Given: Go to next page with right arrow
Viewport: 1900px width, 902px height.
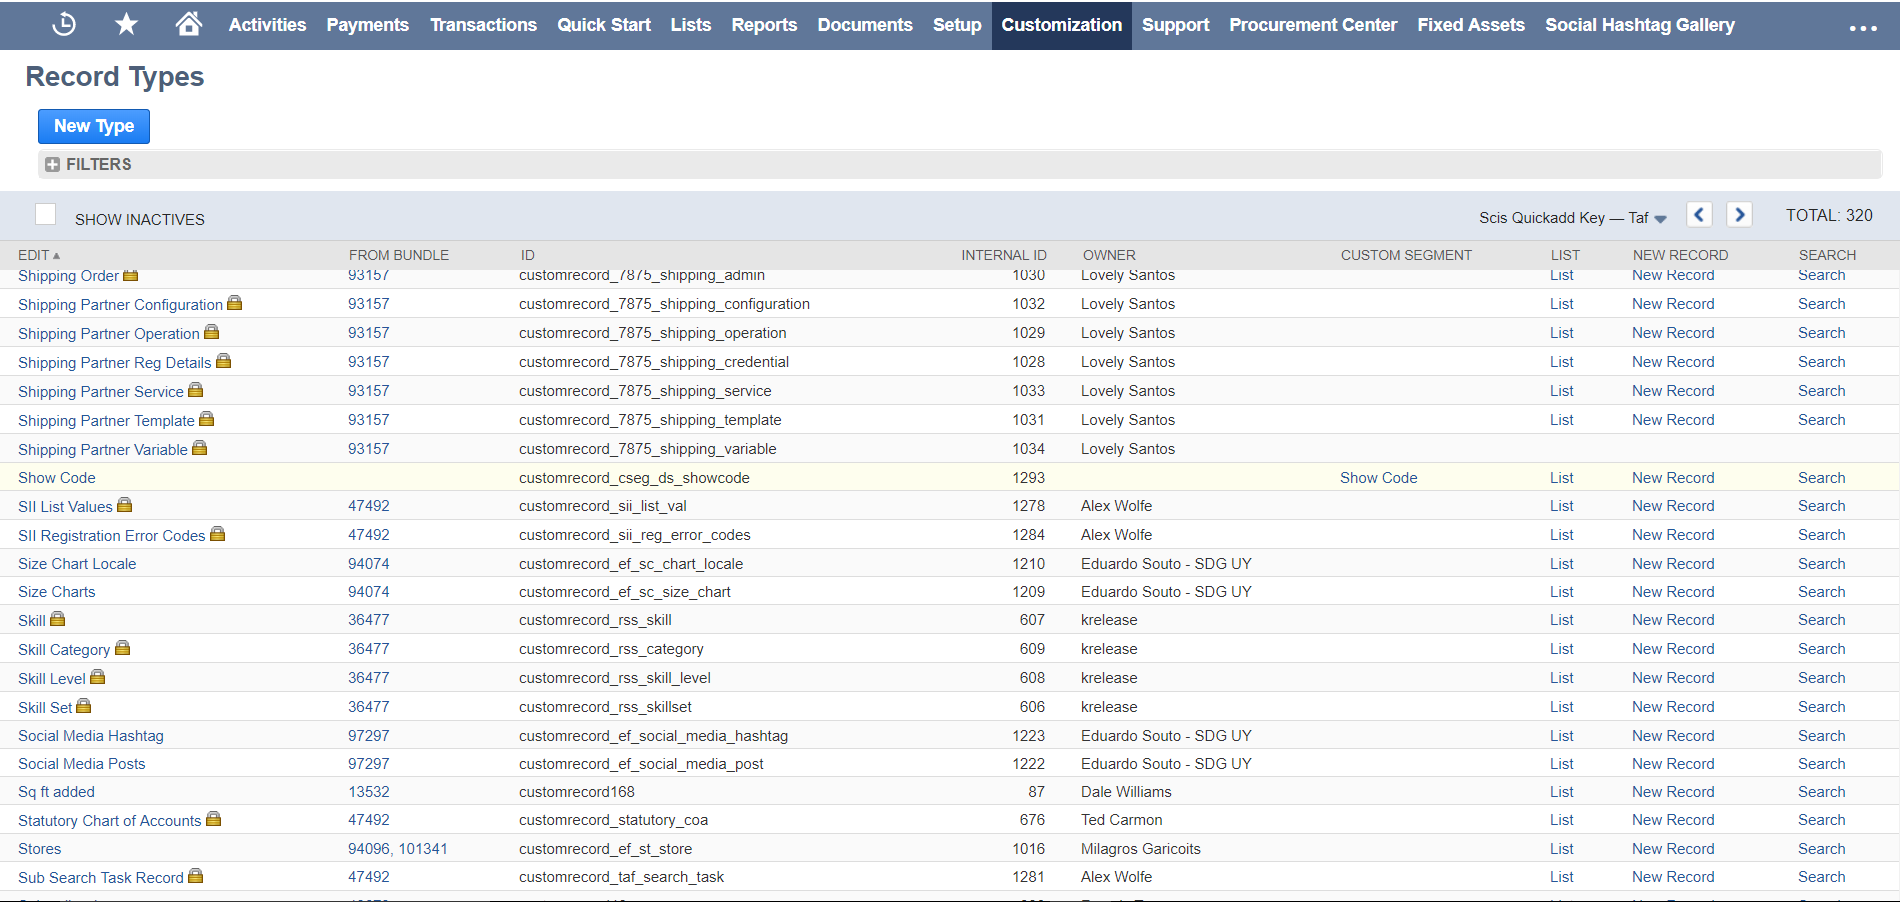Looking at the screenshot, I should [x=1739, y=215].
